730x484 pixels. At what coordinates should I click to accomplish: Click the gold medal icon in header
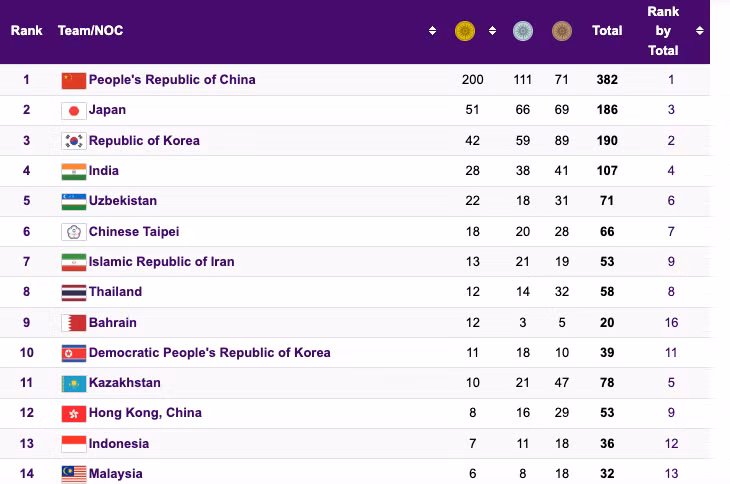(464, 31)
